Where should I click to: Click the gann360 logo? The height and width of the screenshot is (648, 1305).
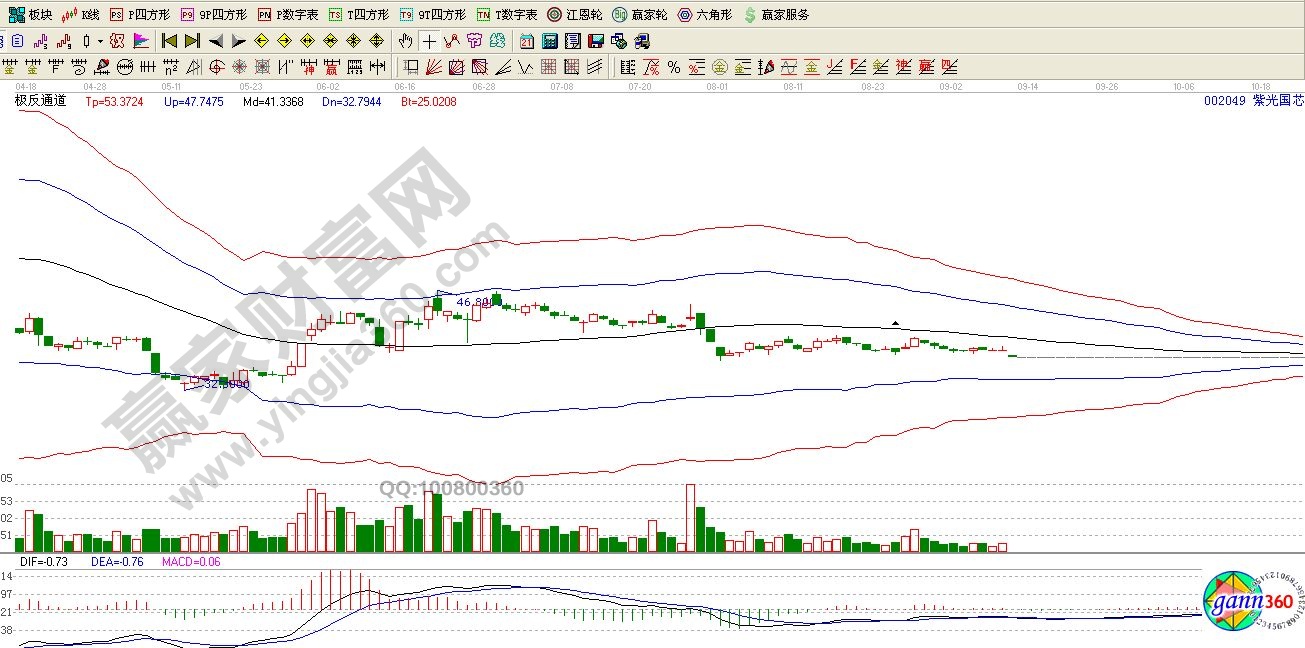[x=1248, y=603]
